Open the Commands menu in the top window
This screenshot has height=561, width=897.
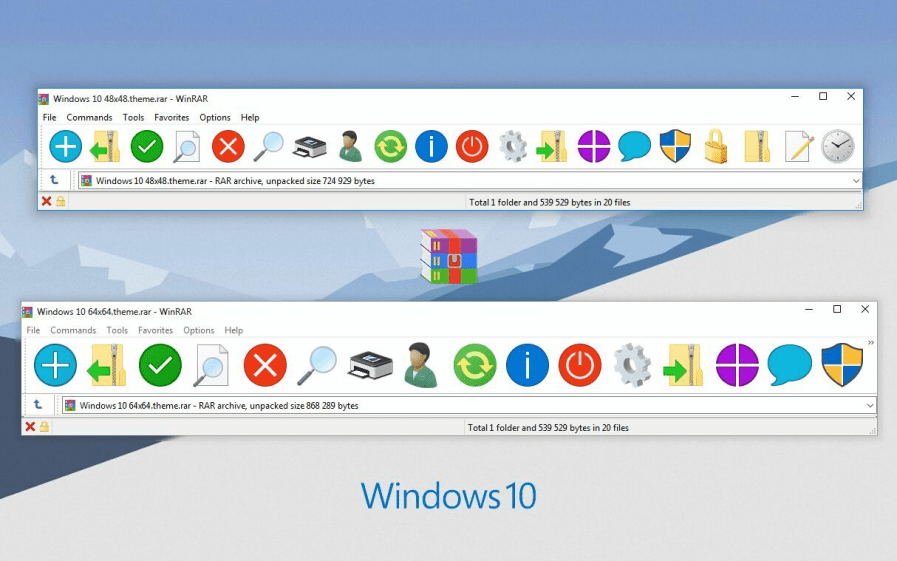click(89, 118)
